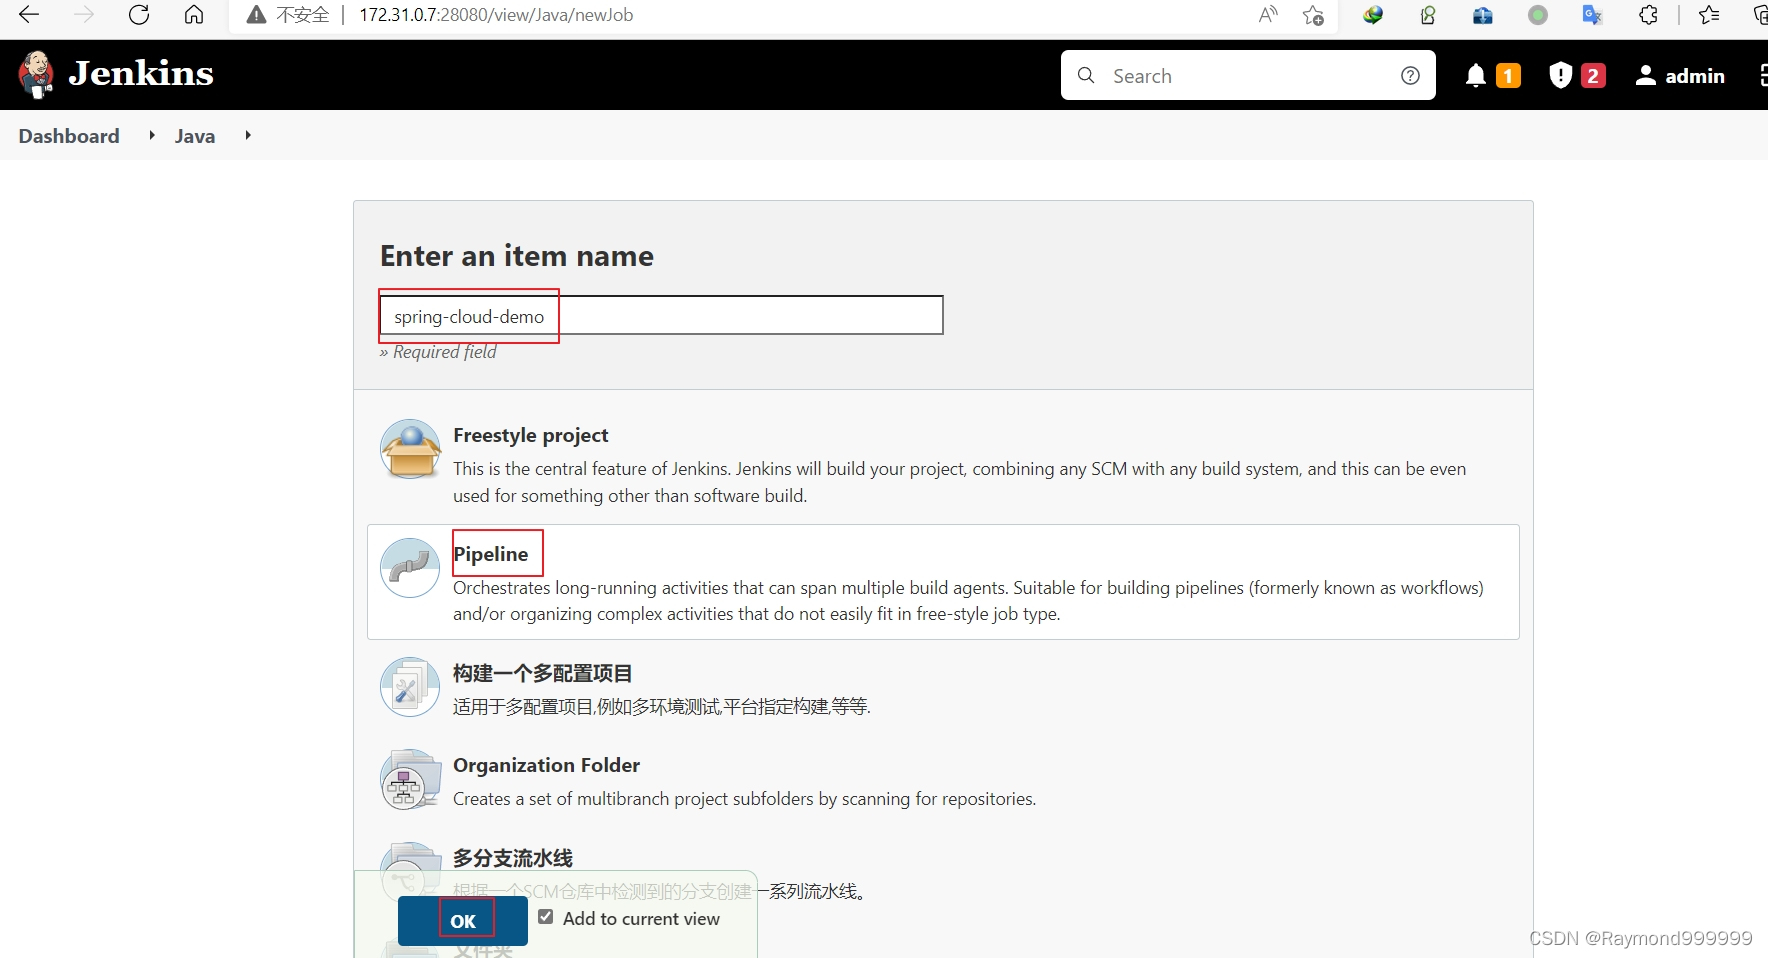1768x958 pixels.
Task: Click the gray circle extension icon
Action: point(1538,15)
